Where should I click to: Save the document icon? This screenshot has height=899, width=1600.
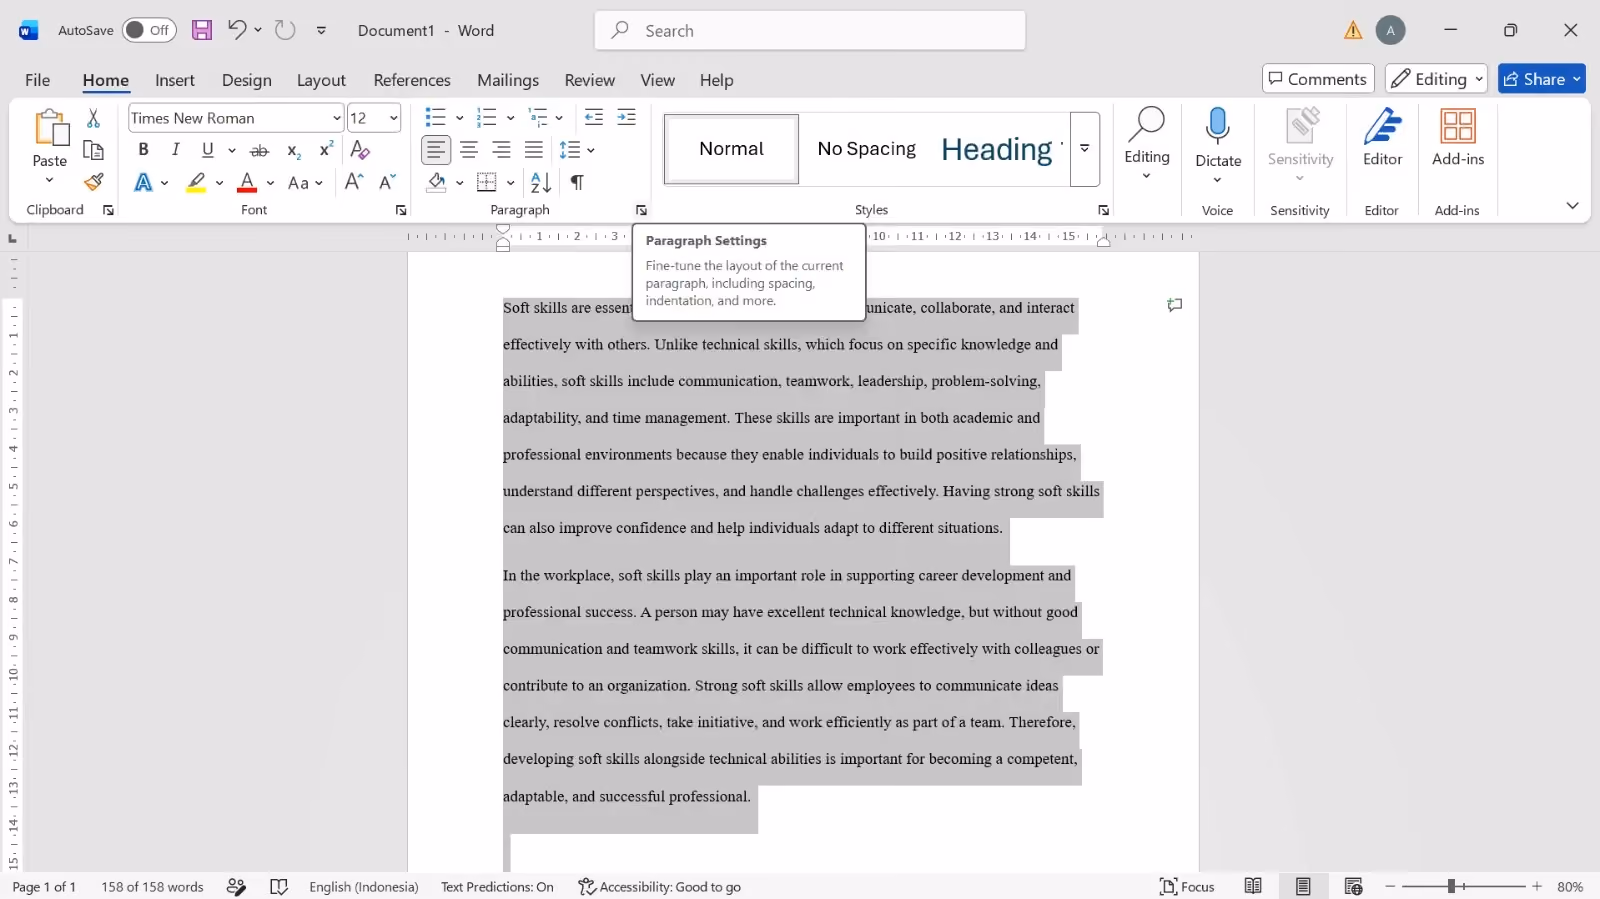tap(202, 30)
